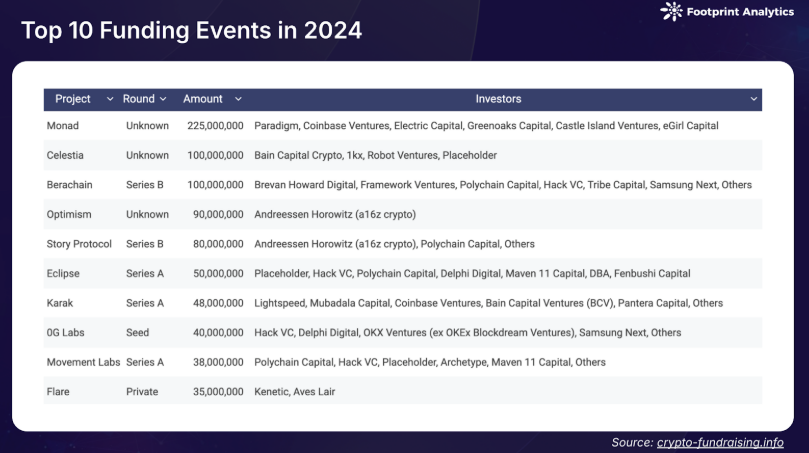Select the Monad project row
The height and width of the screenshot is (453, 809).
403,125
